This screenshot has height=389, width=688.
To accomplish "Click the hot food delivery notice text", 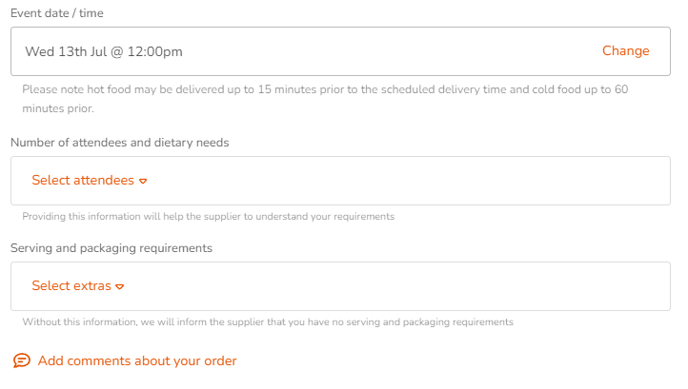I will click(325, 89).
